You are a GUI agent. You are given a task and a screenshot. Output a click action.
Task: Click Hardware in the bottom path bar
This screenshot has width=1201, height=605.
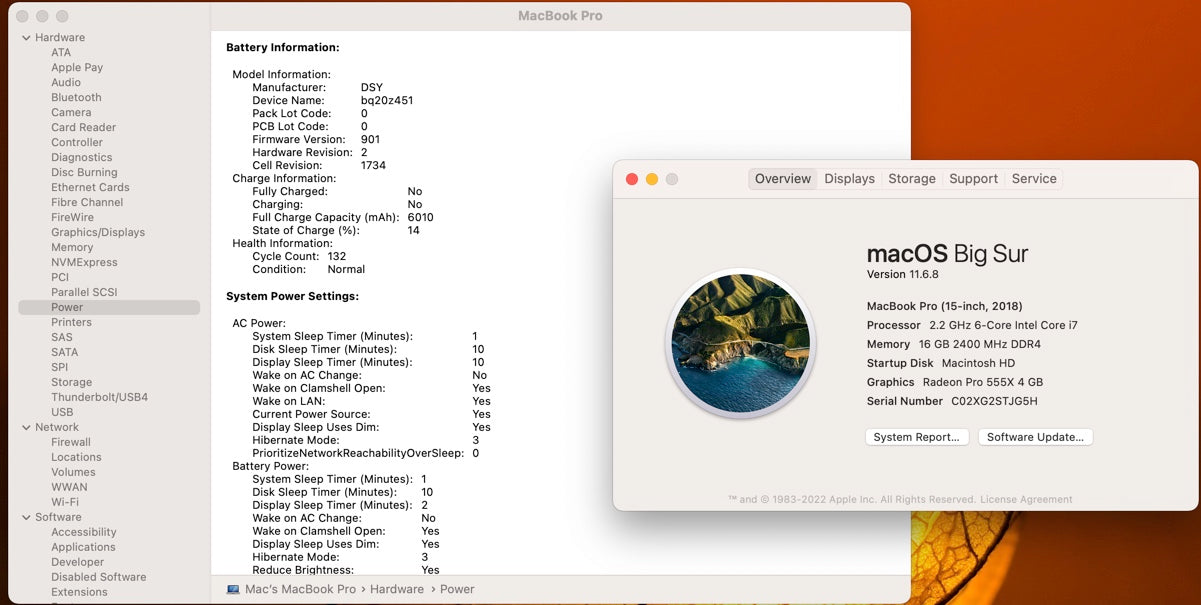coord(397,589)
